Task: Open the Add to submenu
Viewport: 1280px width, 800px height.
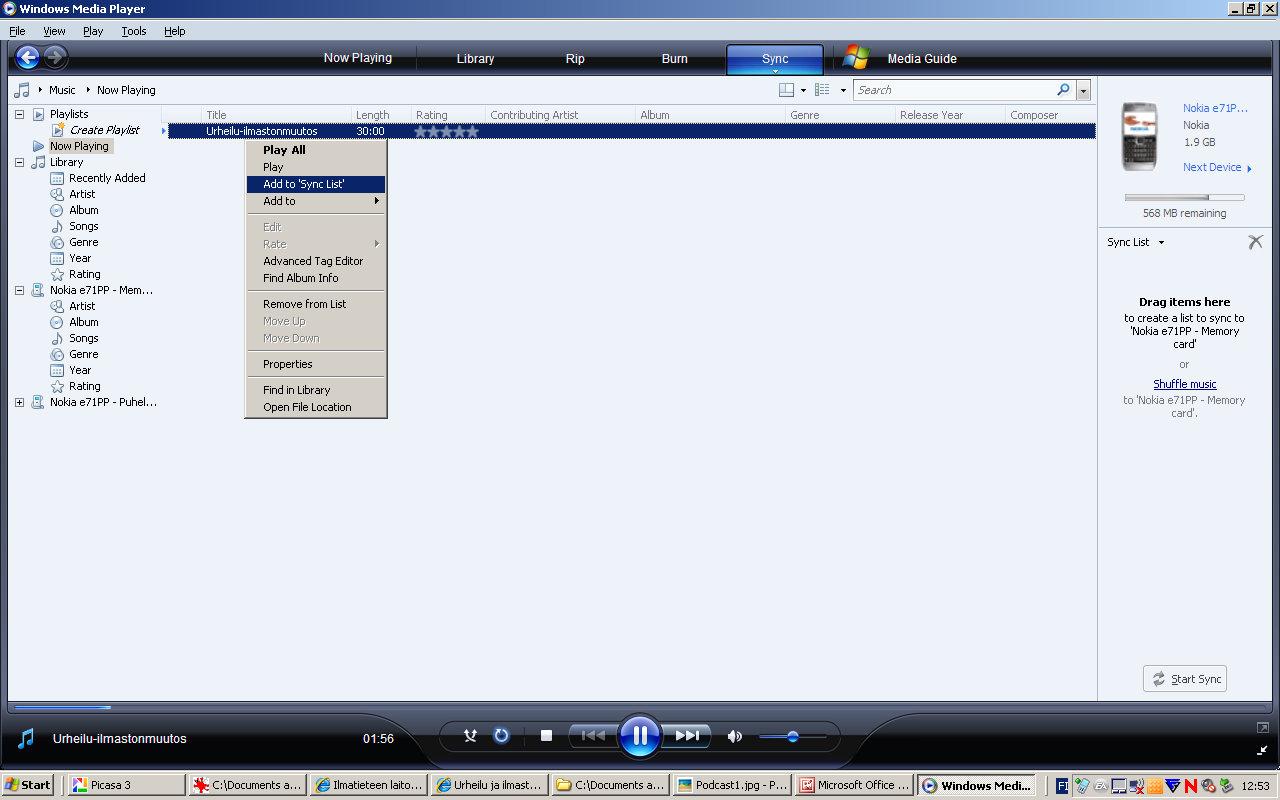Action: click(x=316, y=201)
